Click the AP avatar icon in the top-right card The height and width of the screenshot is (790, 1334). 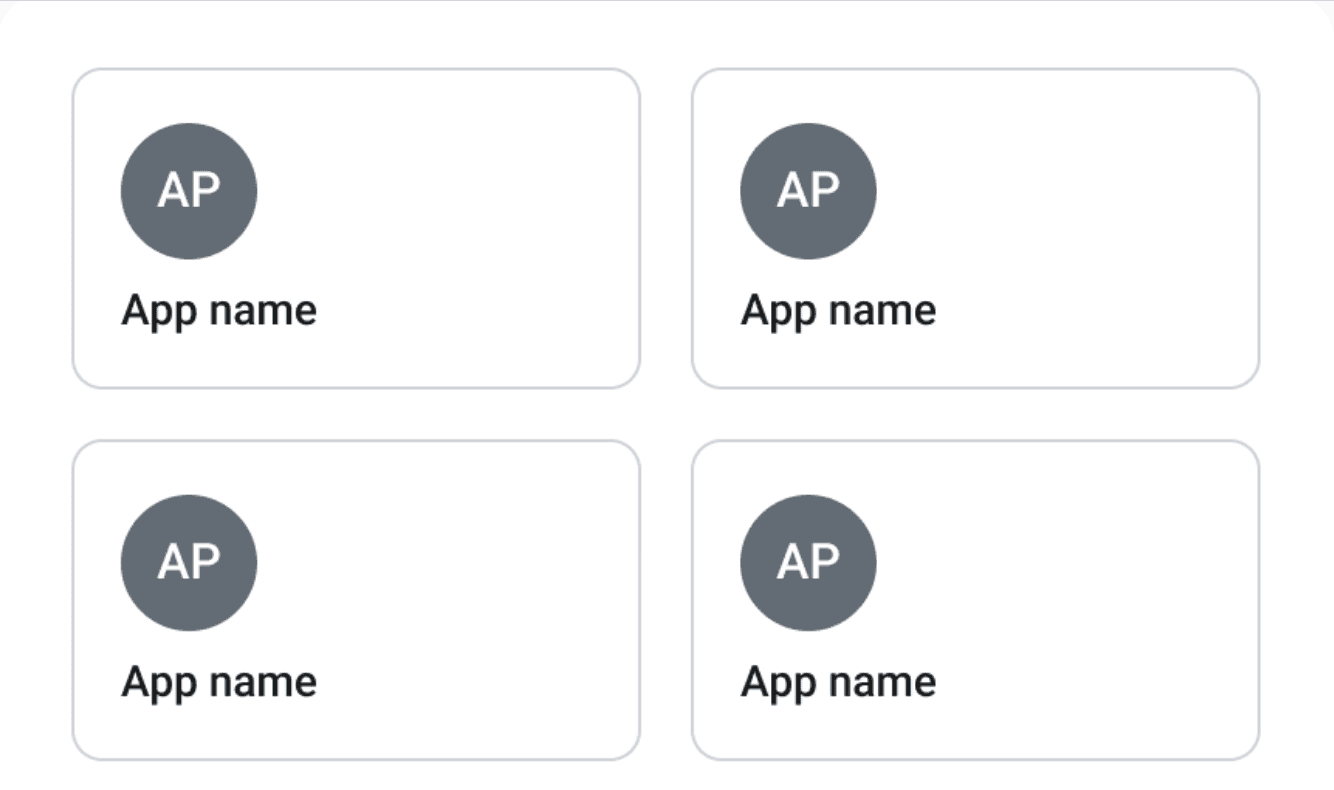[808, 190]
